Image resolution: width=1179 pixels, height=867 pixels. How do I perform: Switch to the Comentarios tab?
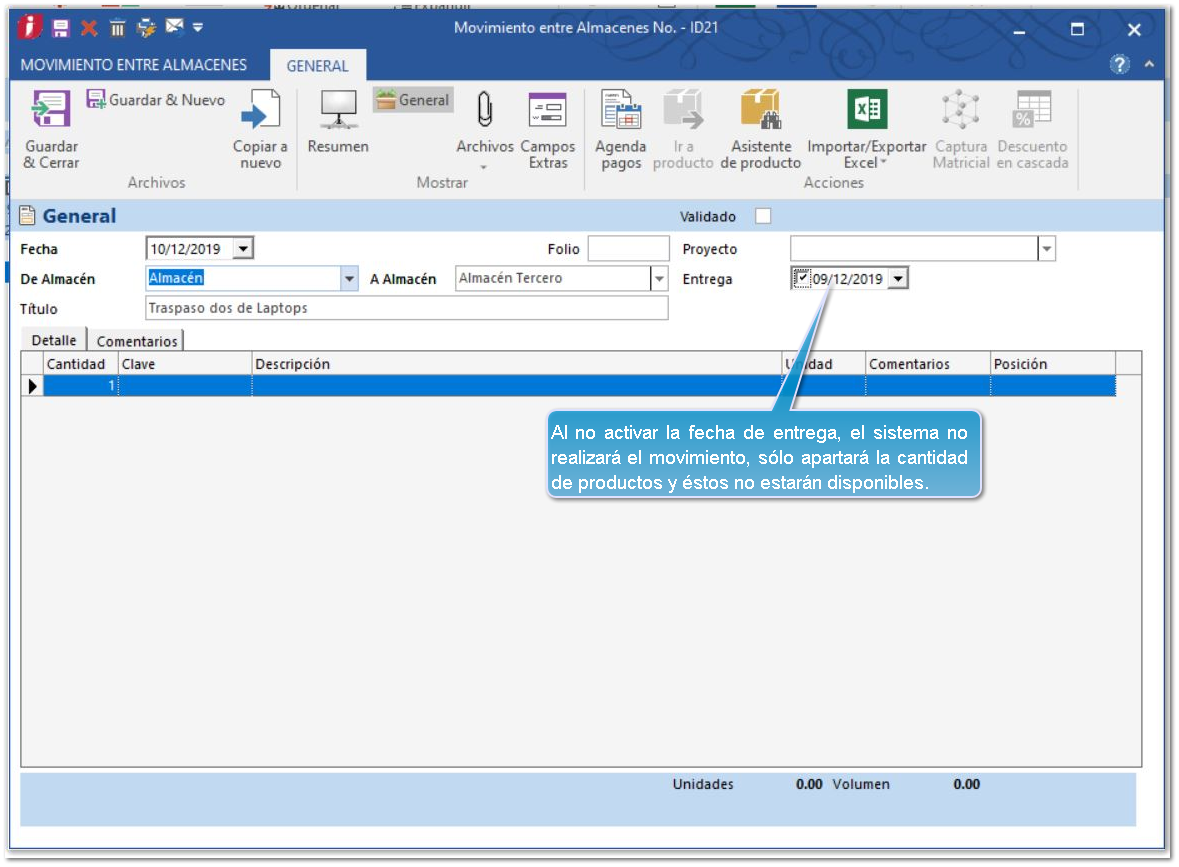[x=137, y=341]
